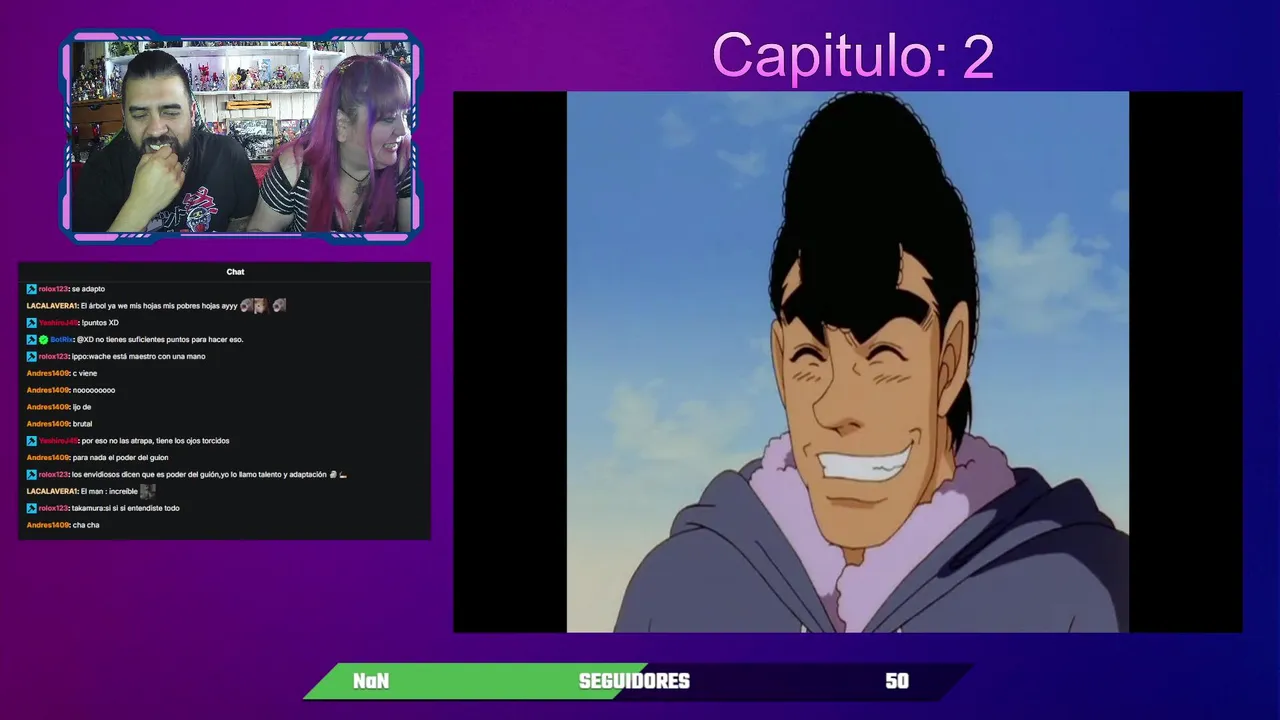Screen dimensions: 1280x720
Task: Click the message "cha cha"
Action: point(86,525)
